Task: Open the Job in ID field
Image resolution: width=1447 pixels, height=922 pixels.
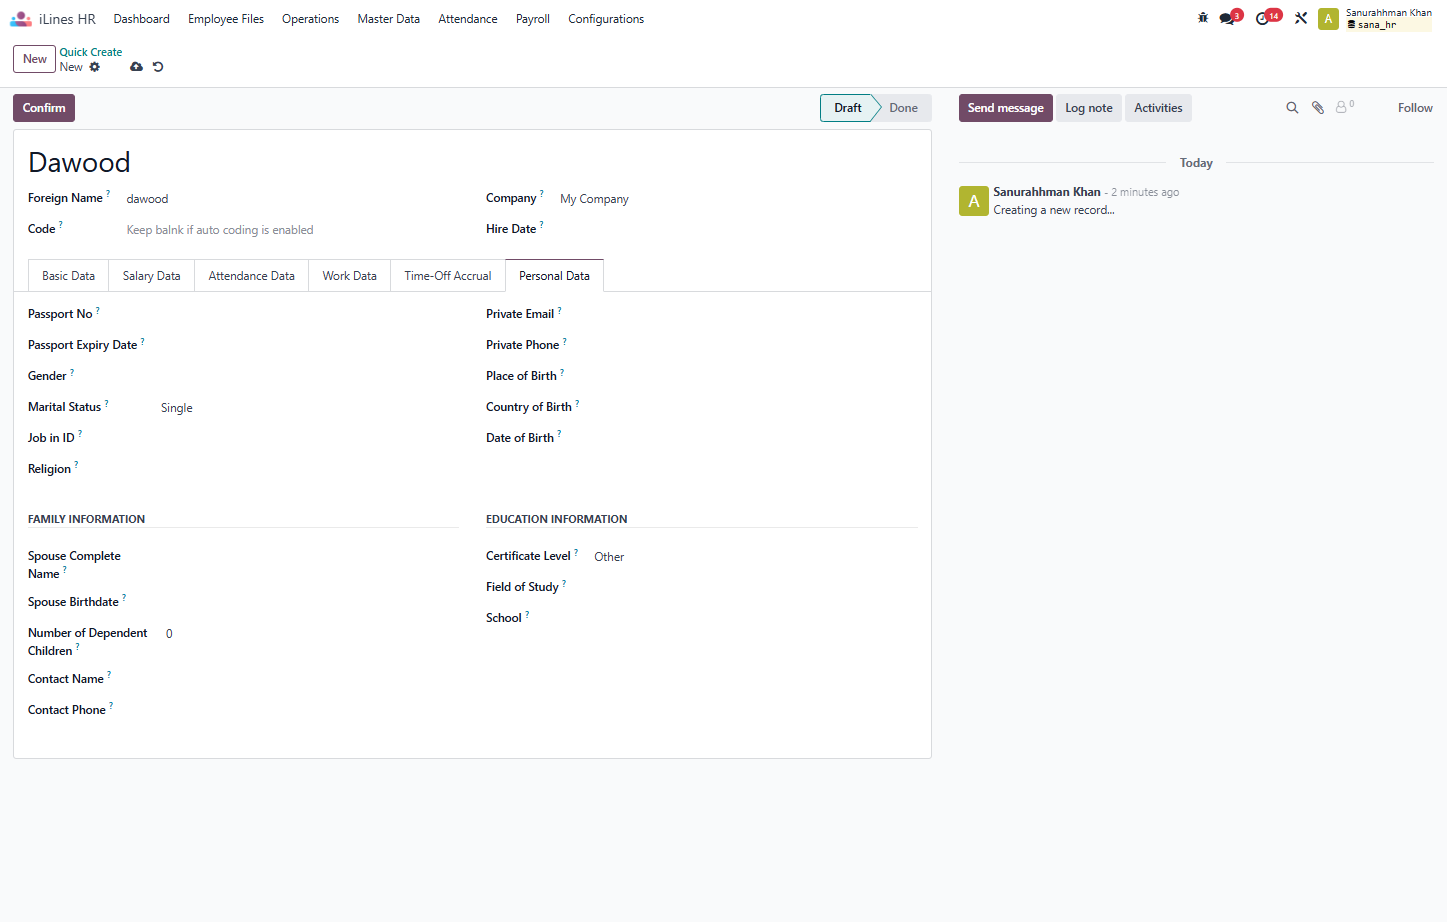Action: point(309,439)
